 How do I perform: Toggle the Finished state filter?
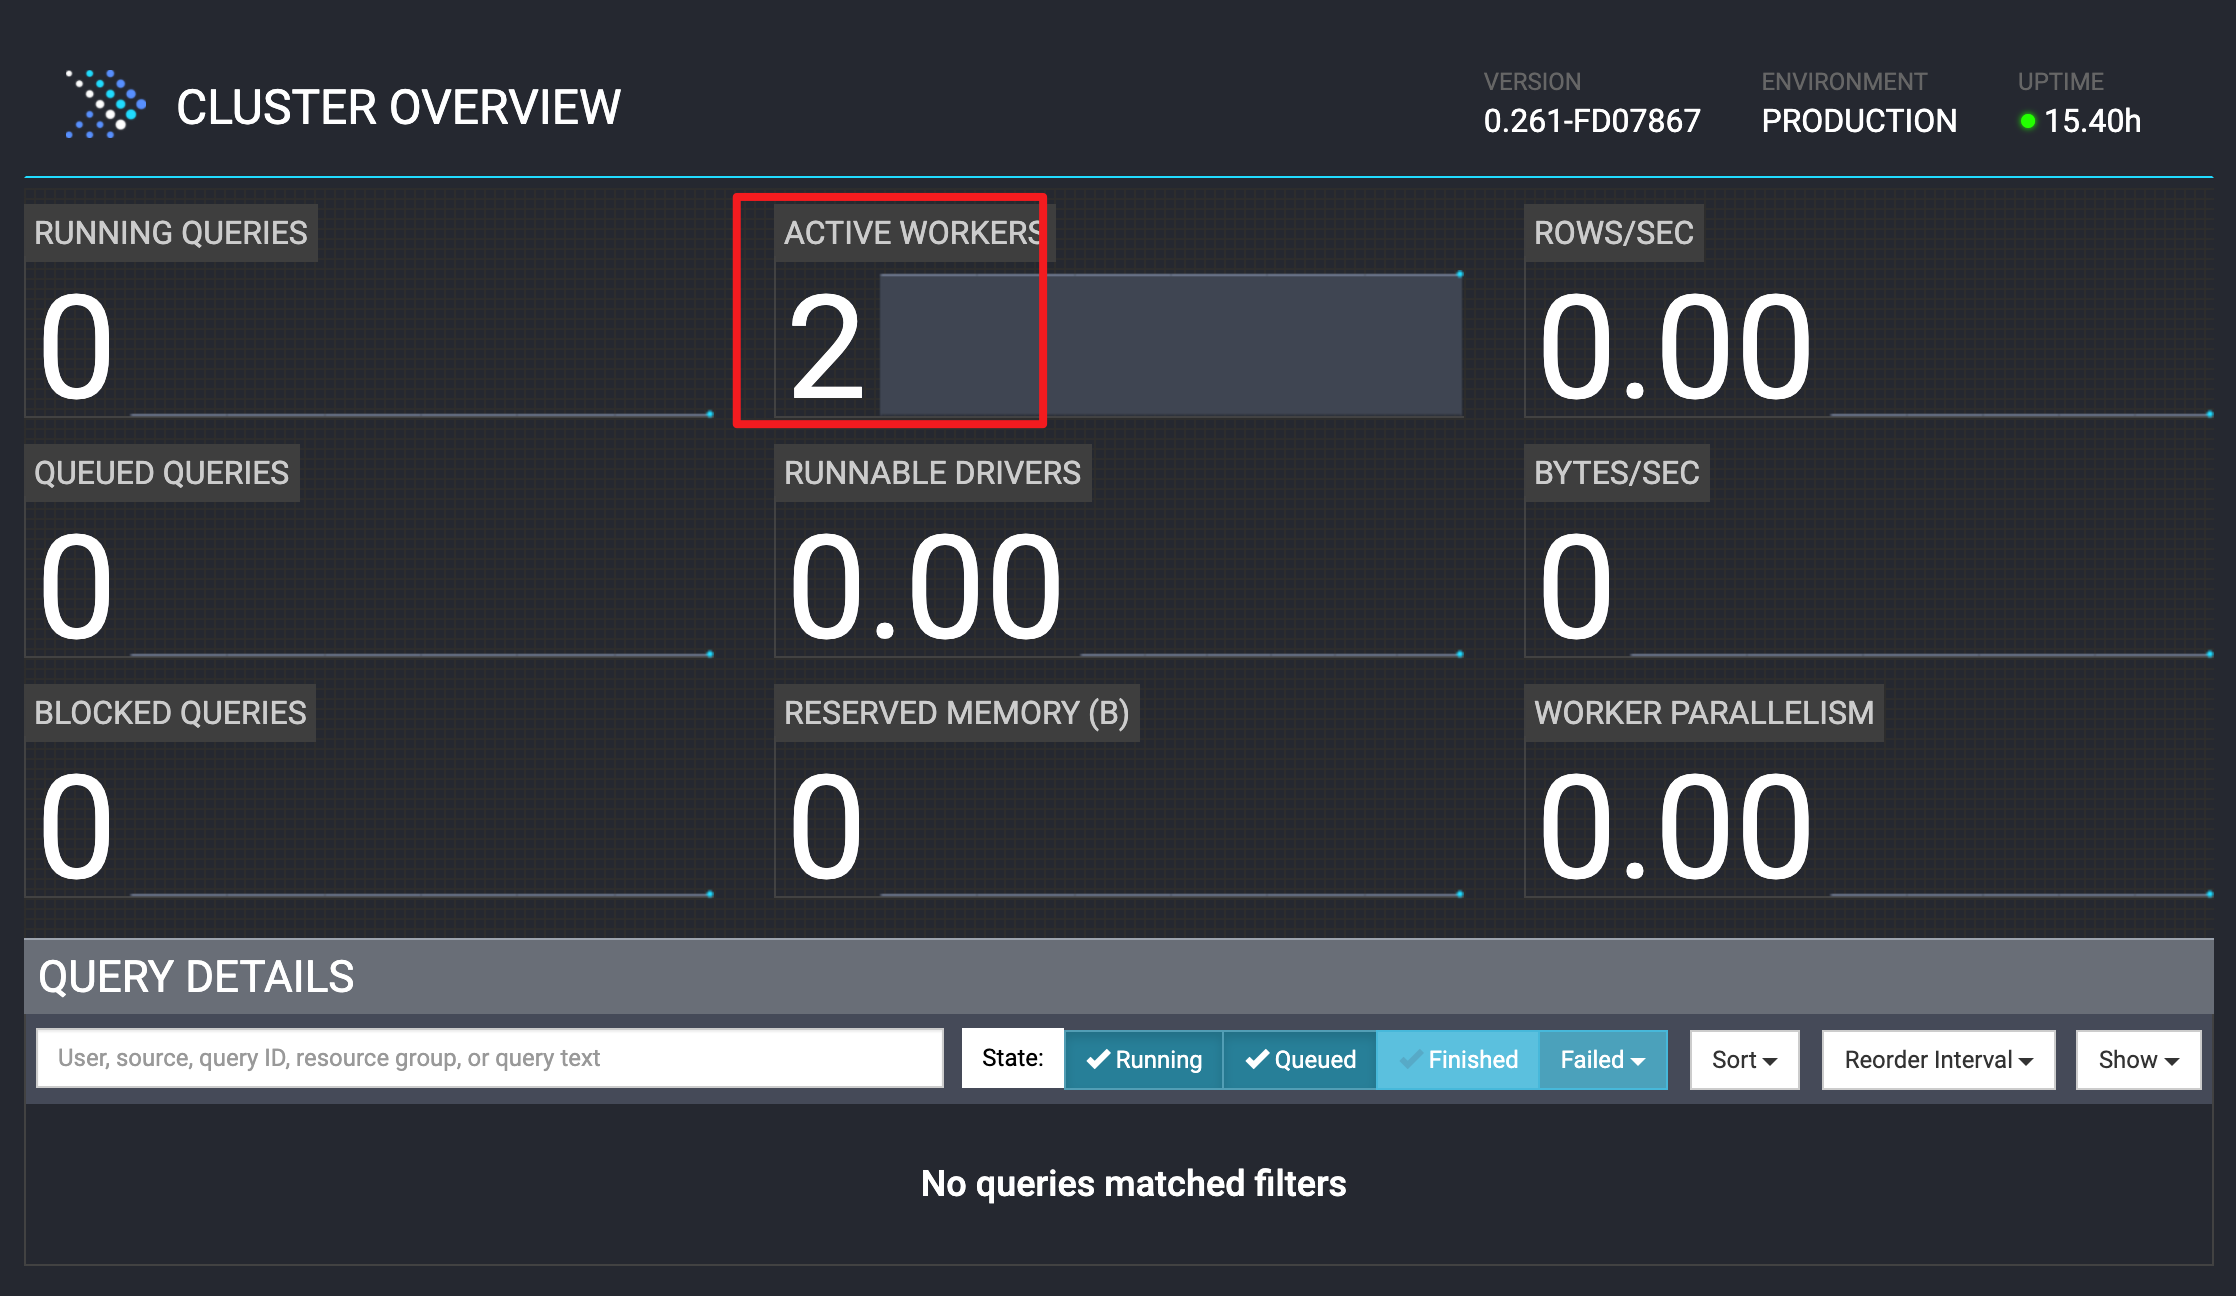(x=1458, y=1059)
